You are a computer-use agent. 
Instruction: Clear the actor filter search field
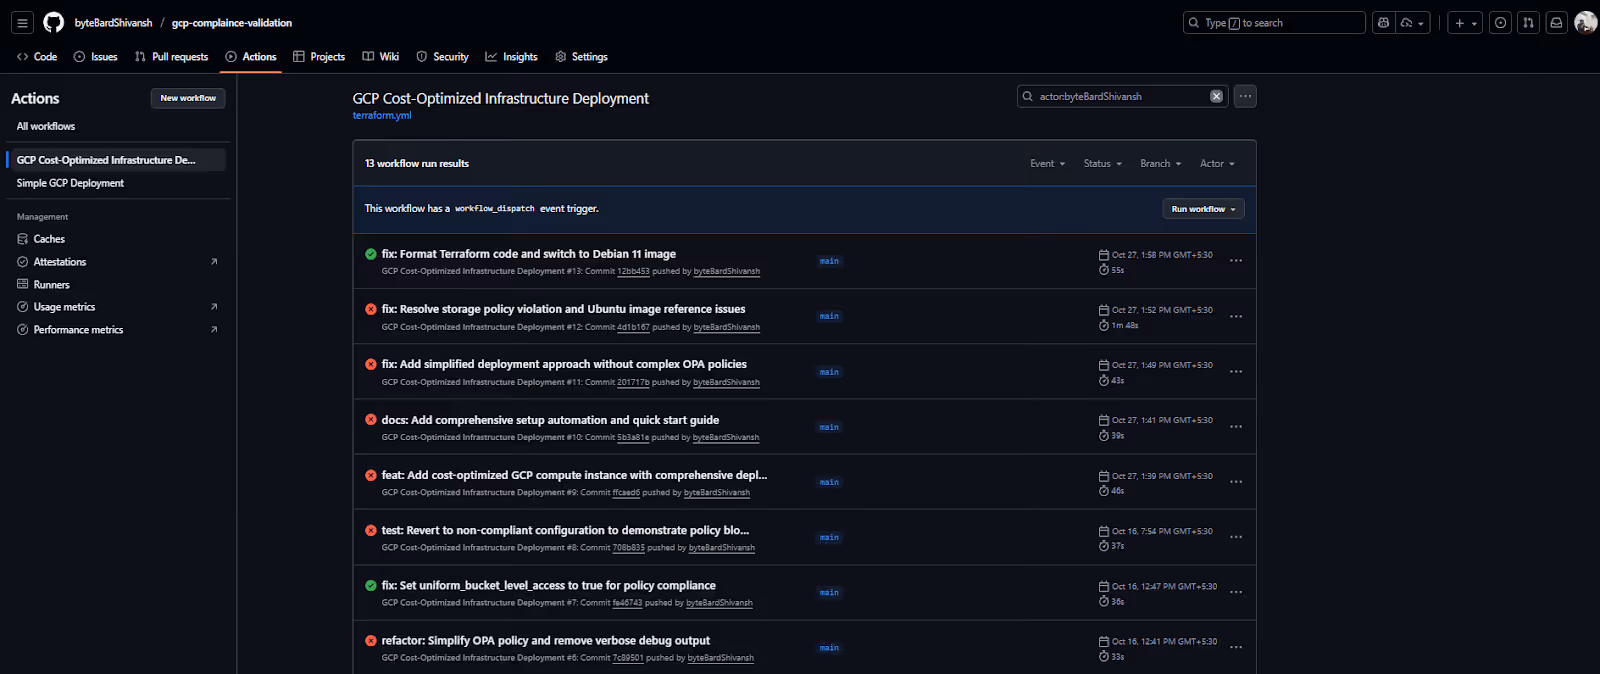(1216, 97)
